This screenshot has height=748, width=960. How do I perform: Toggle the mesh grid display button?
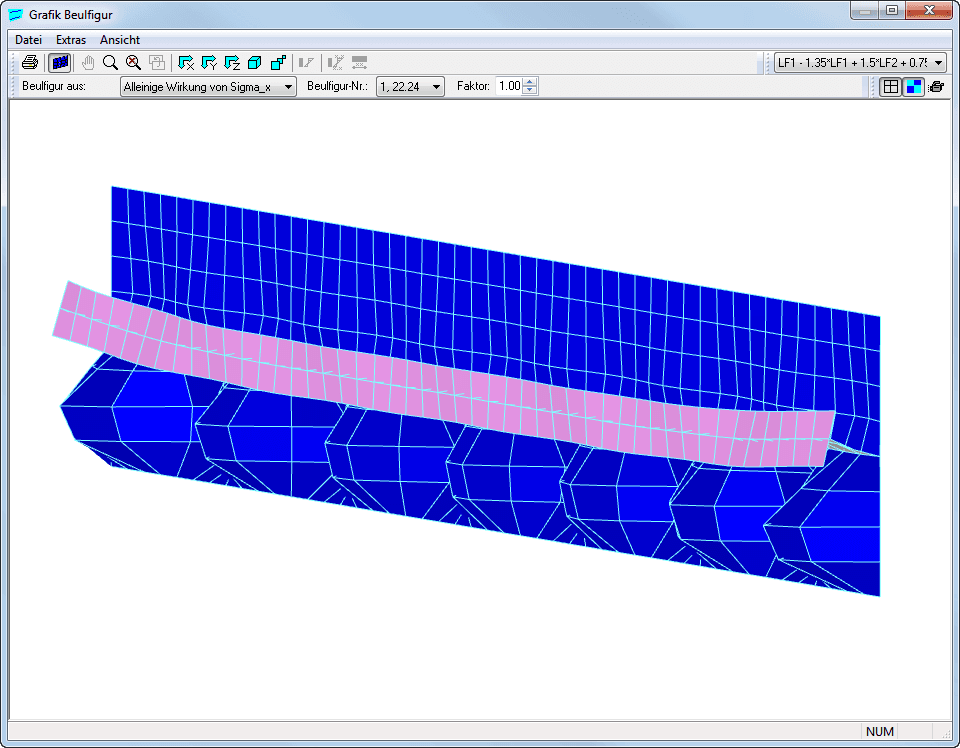coord(891,87)
